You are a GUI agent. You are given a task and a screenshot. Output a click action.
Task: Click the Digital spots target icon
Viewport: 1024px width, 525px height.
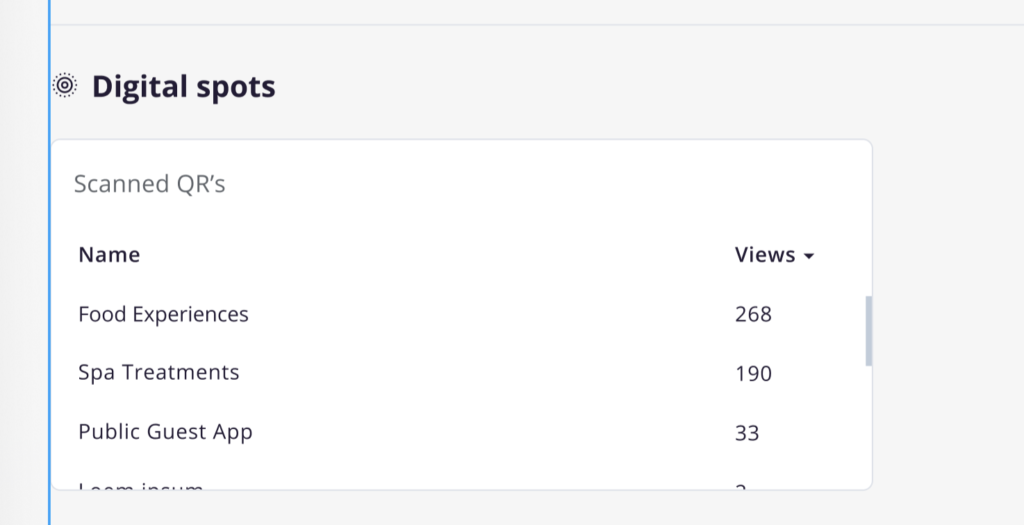65,86
